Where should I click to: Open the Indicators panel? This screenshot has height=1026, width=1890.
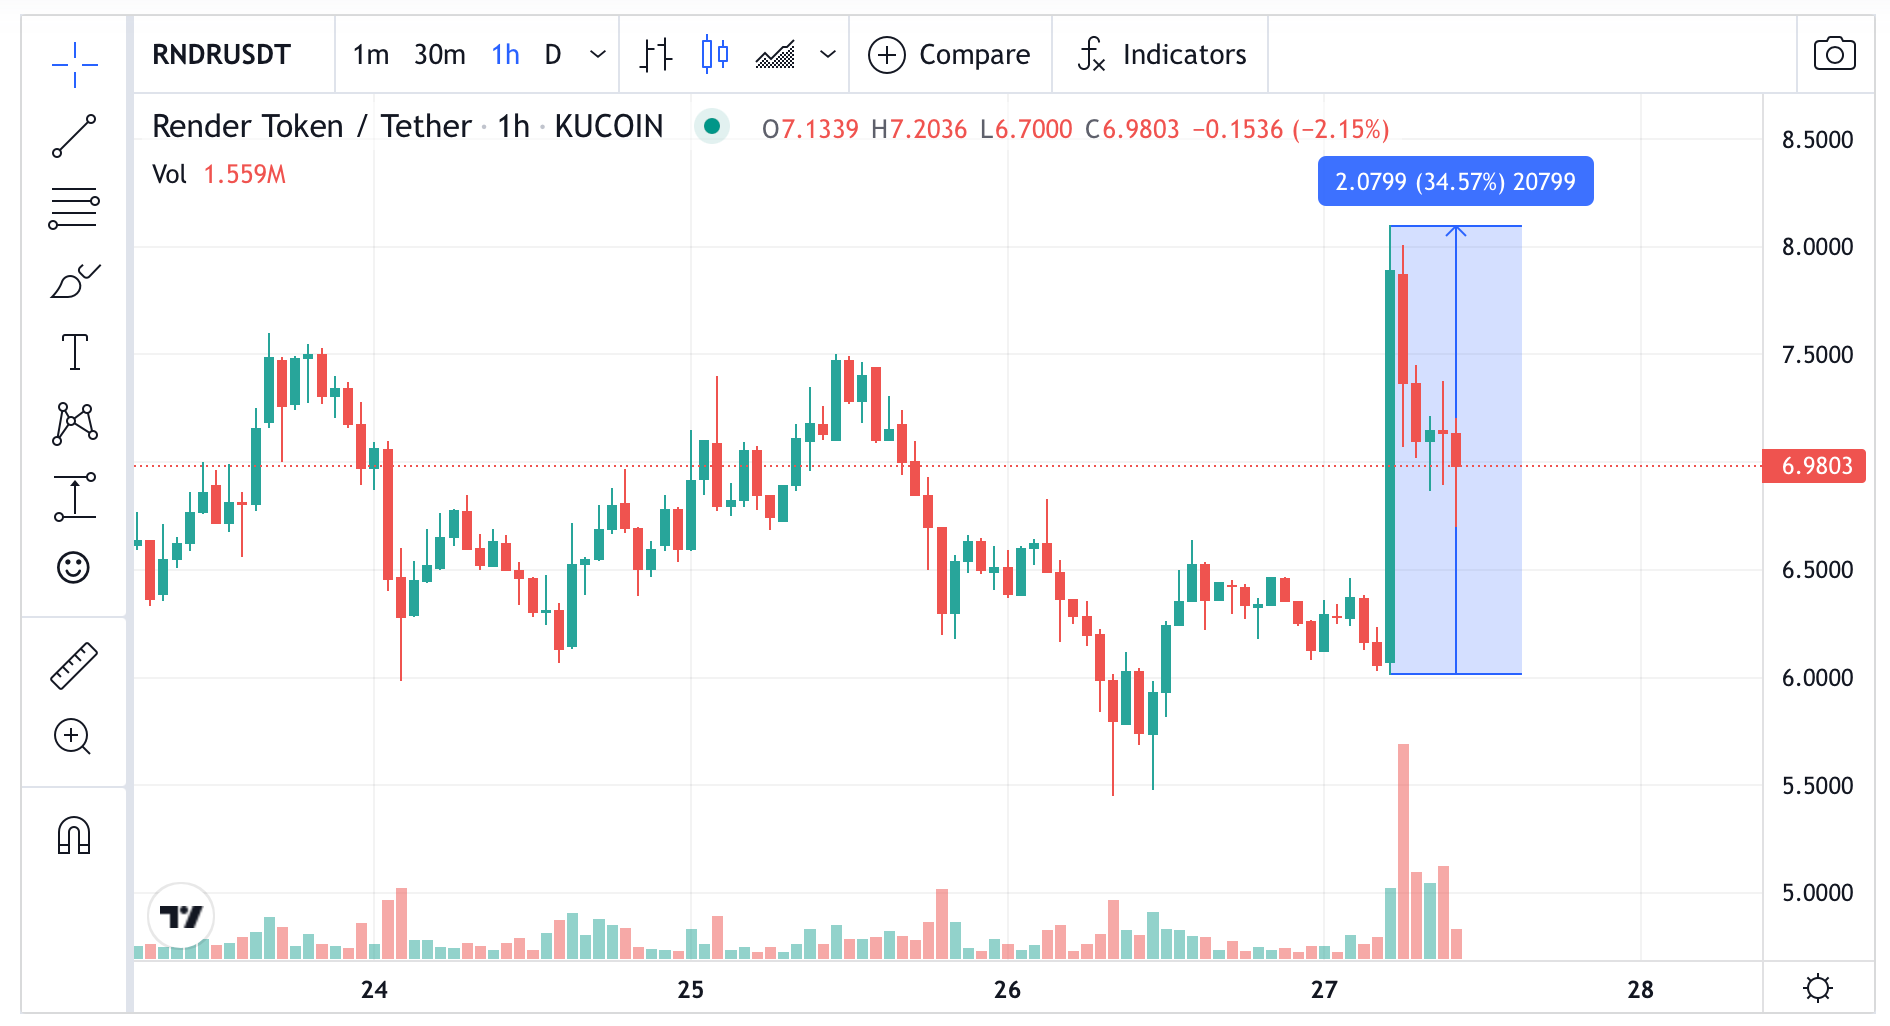pyautogui.click(x=1162, y=54)
